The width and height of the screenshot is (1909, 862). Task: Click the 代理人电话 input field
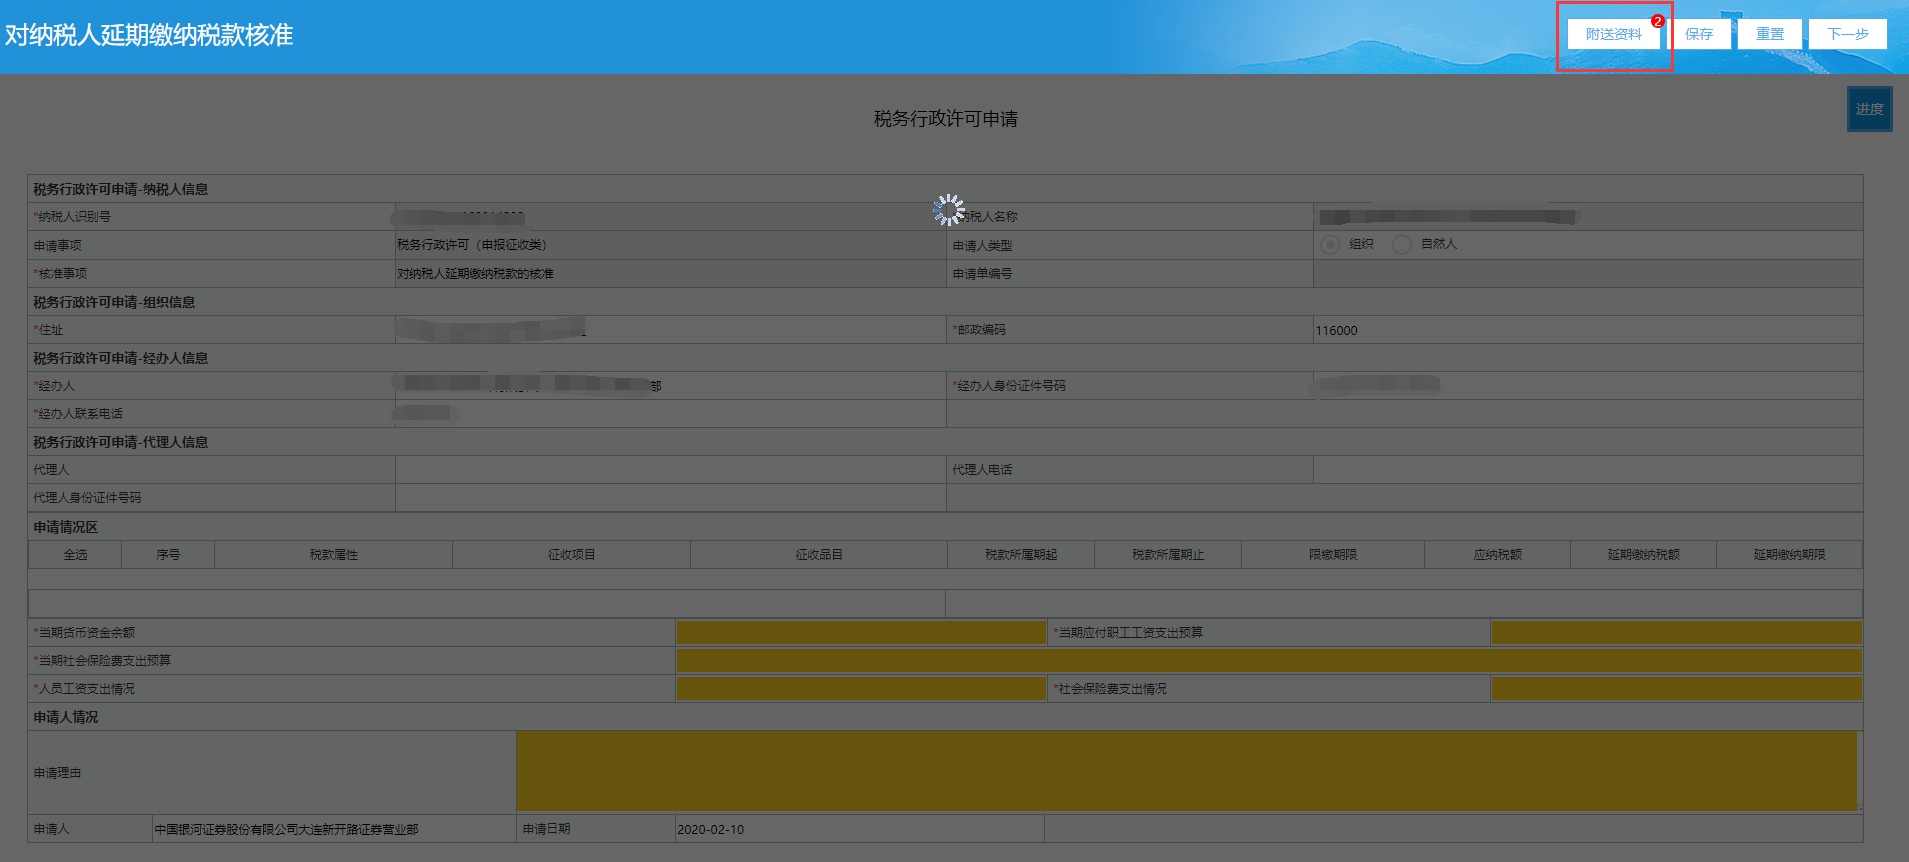pos(1587,470)
